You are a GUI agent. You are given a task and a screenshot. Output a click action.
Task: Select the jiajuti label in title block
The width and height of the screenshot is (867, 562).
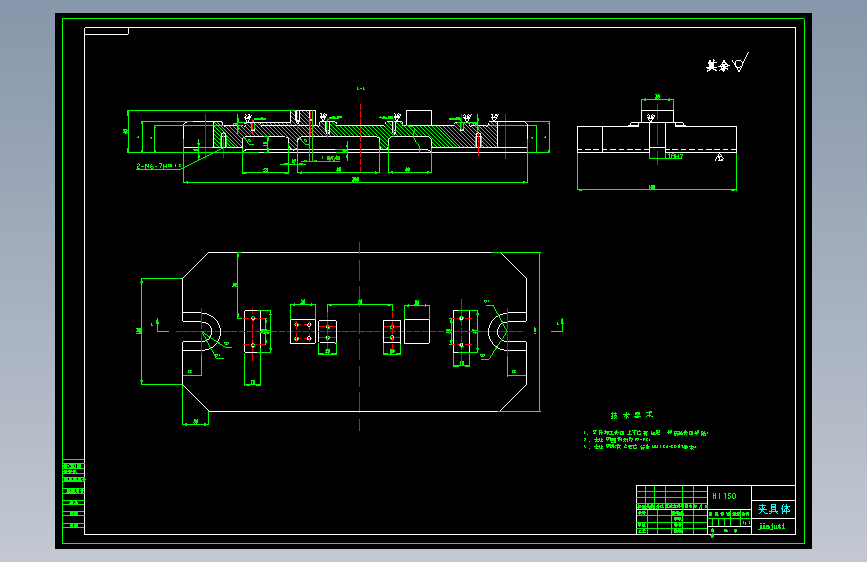(x=772, y=526)
